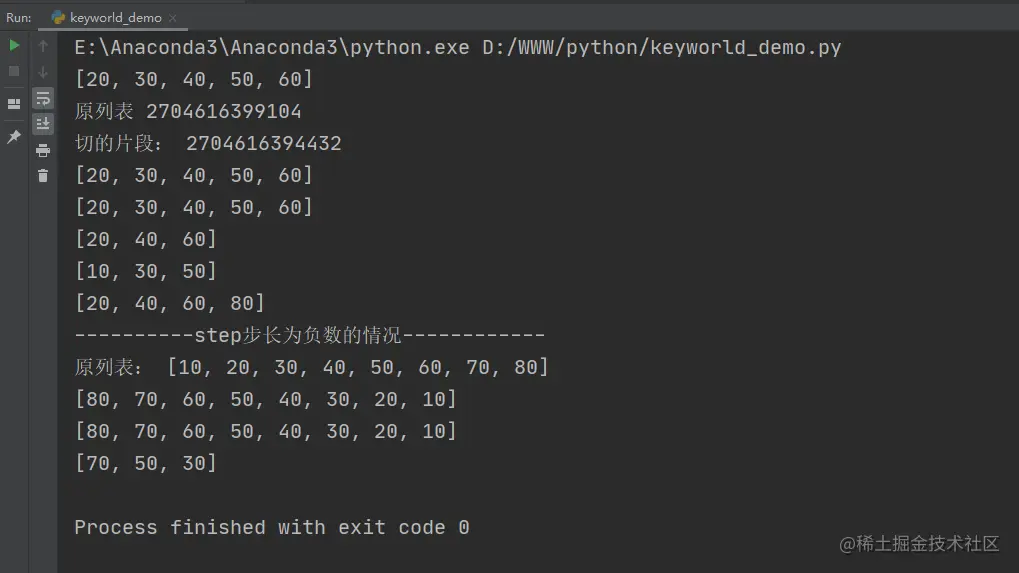The width and height of the screenshot is (1019, 573).
Task: Toggle the Soft-wrap output icon
Action: [x=43, y=98]
